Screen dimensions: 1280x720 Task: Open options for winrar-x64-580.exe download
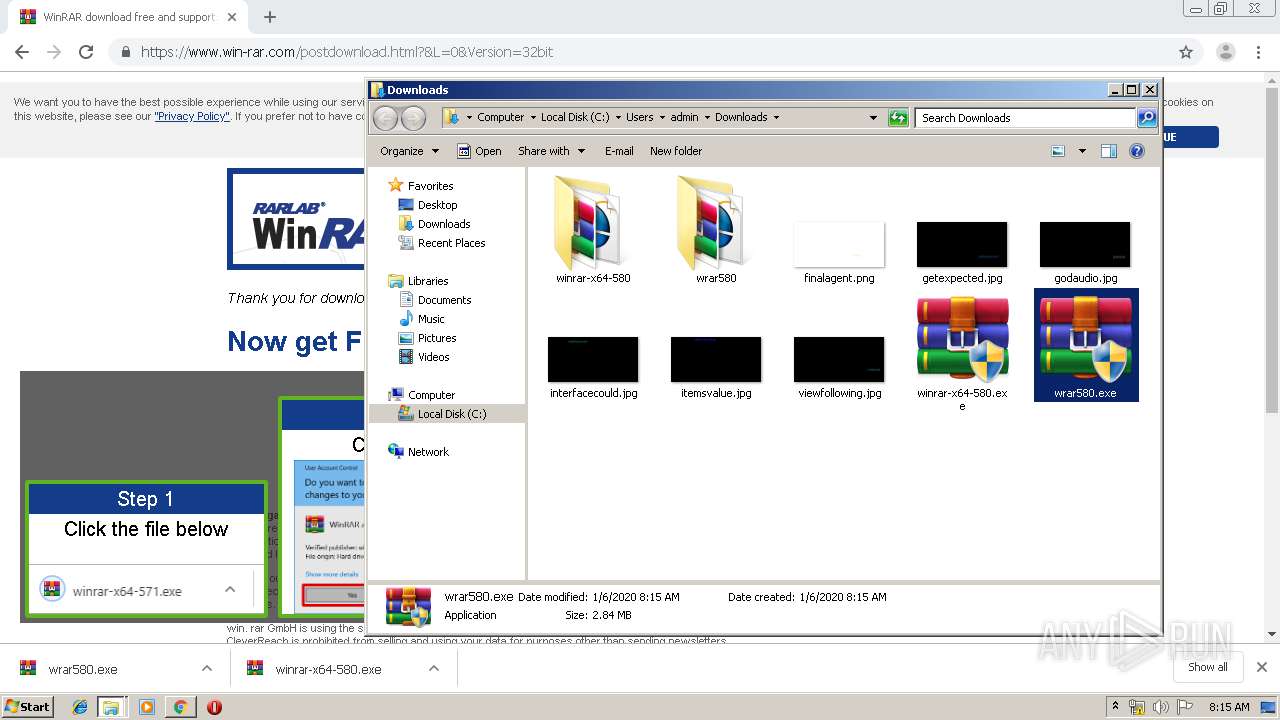coord(434,669)
